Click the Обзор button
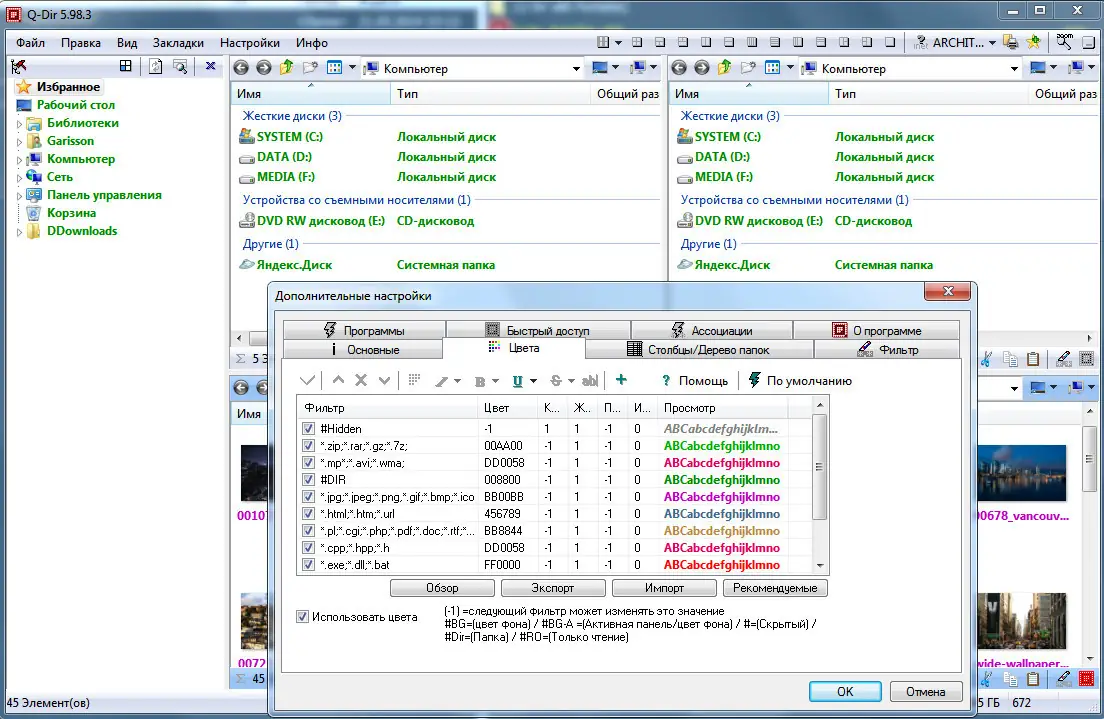This screenshot has width=1104, height=719. click(x=442, y=587)
